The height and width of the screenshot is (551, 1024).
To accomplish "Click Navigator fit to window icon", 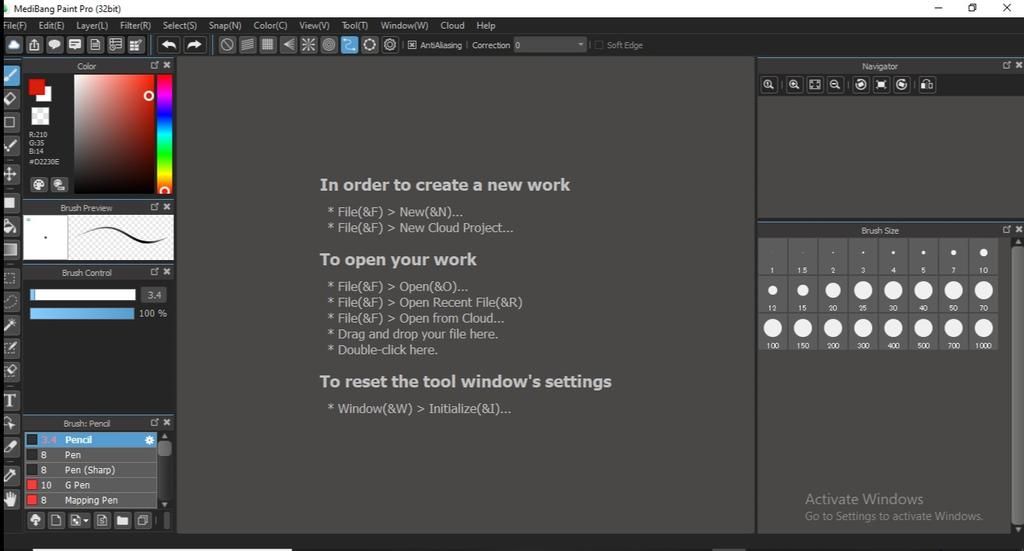I will (x=814, y=85).
